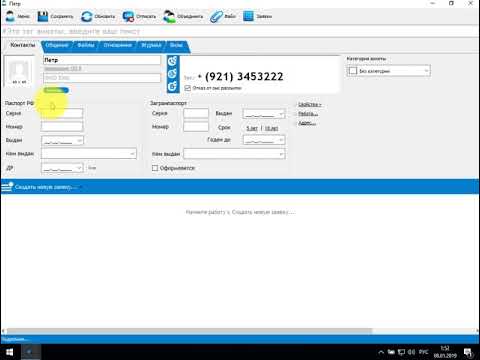
Task: Open the Меню toolbar button
Action: click(18, 16)
